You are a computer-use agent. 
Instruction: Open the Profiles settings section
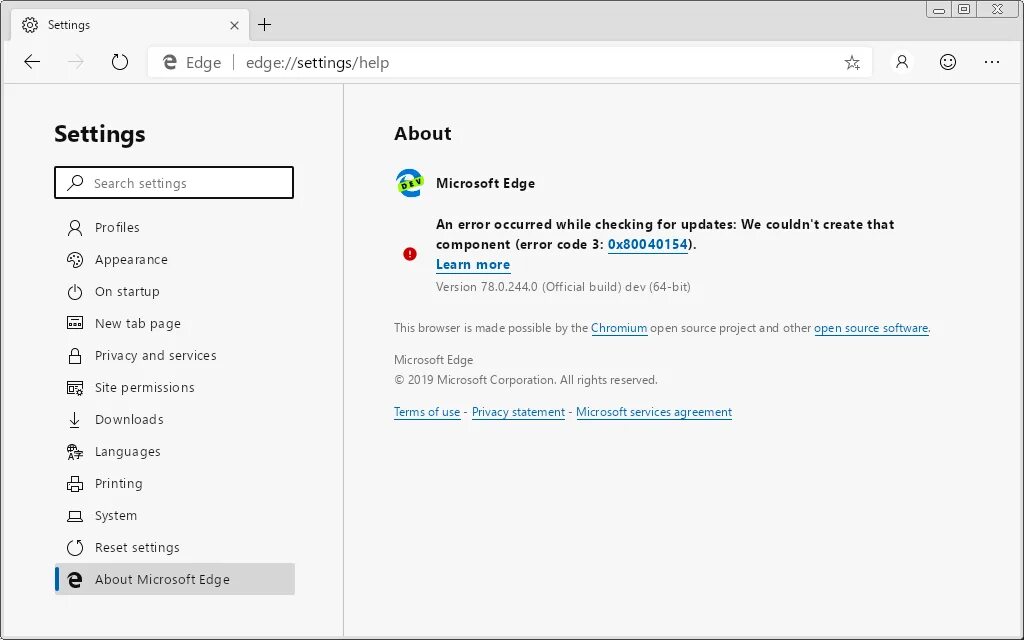[174, 227]
